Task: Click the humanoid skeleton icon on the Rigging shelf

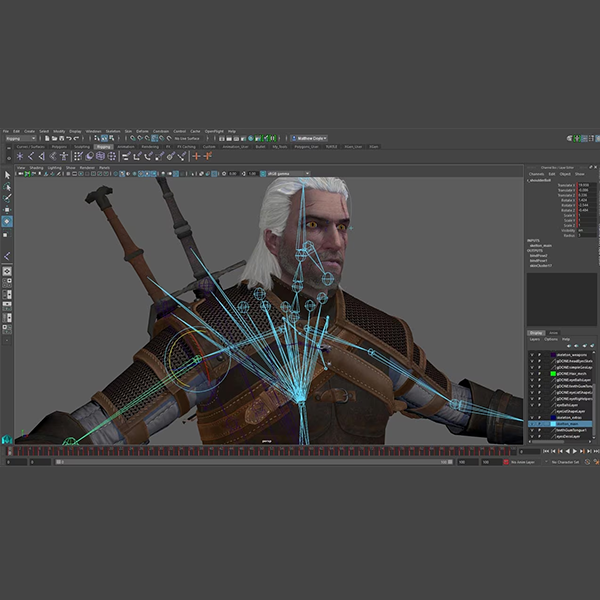Action: tap(64, 156)
